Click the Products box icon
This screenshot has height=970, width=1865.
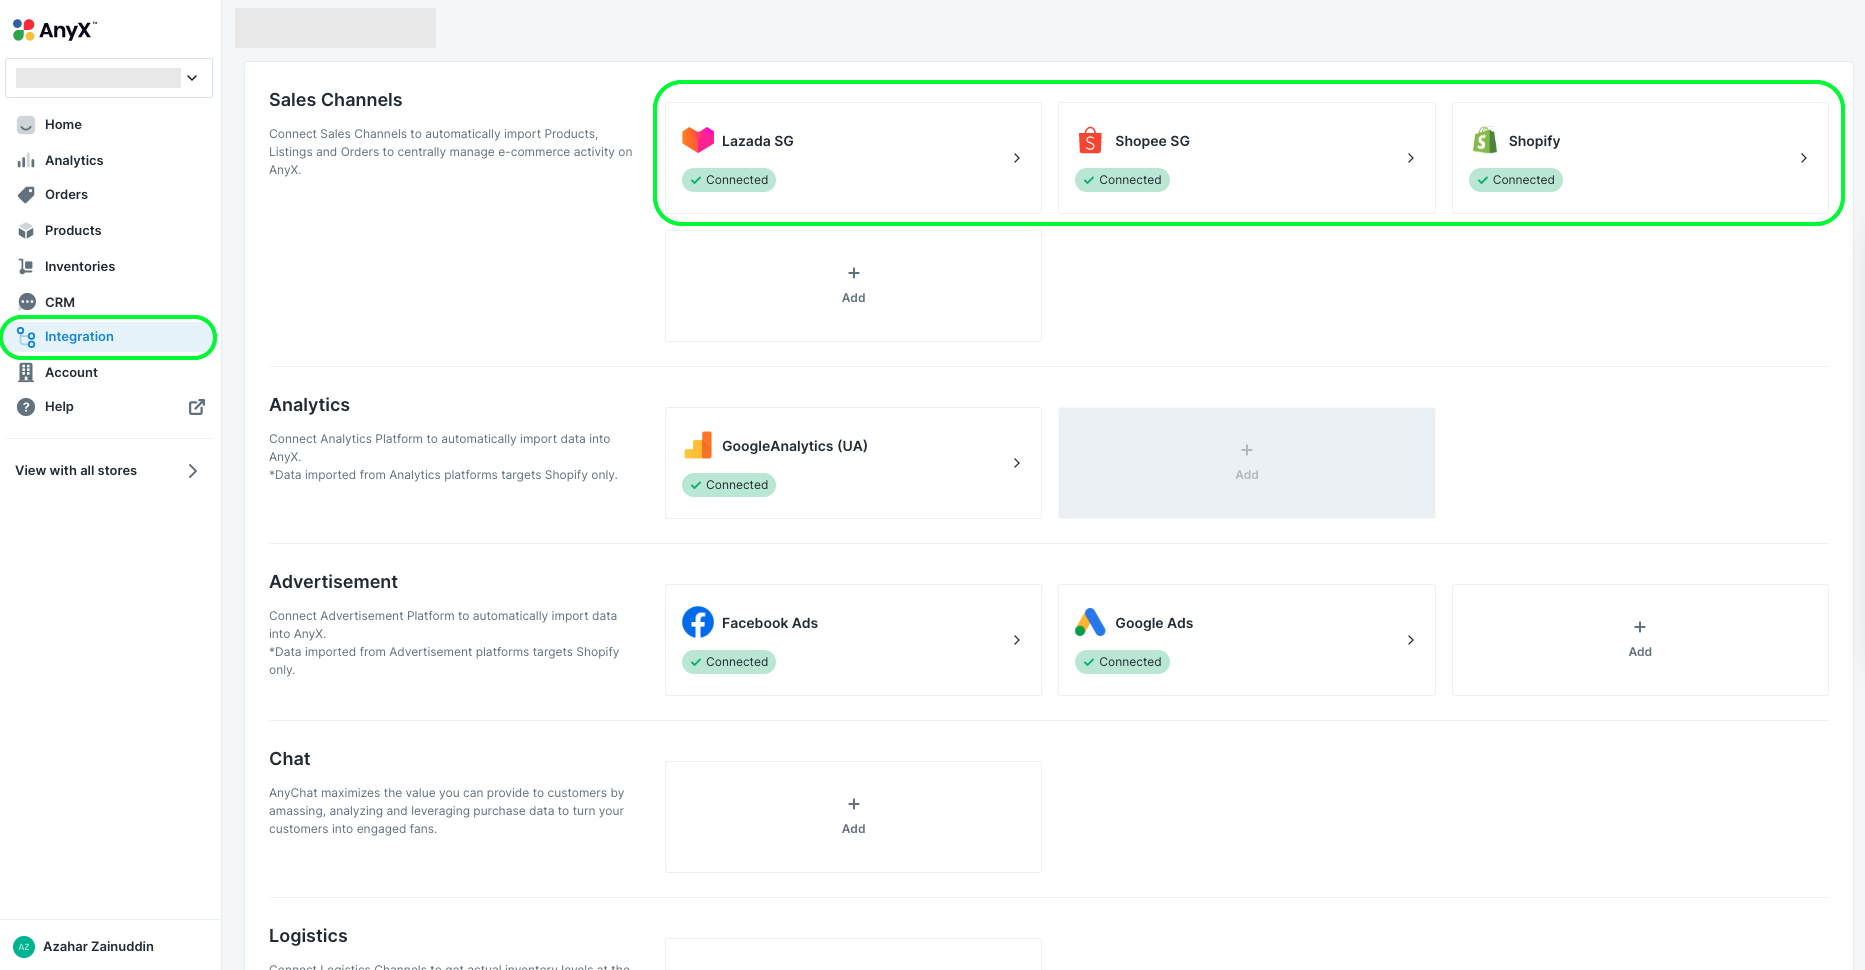click(x=26, y=231)
